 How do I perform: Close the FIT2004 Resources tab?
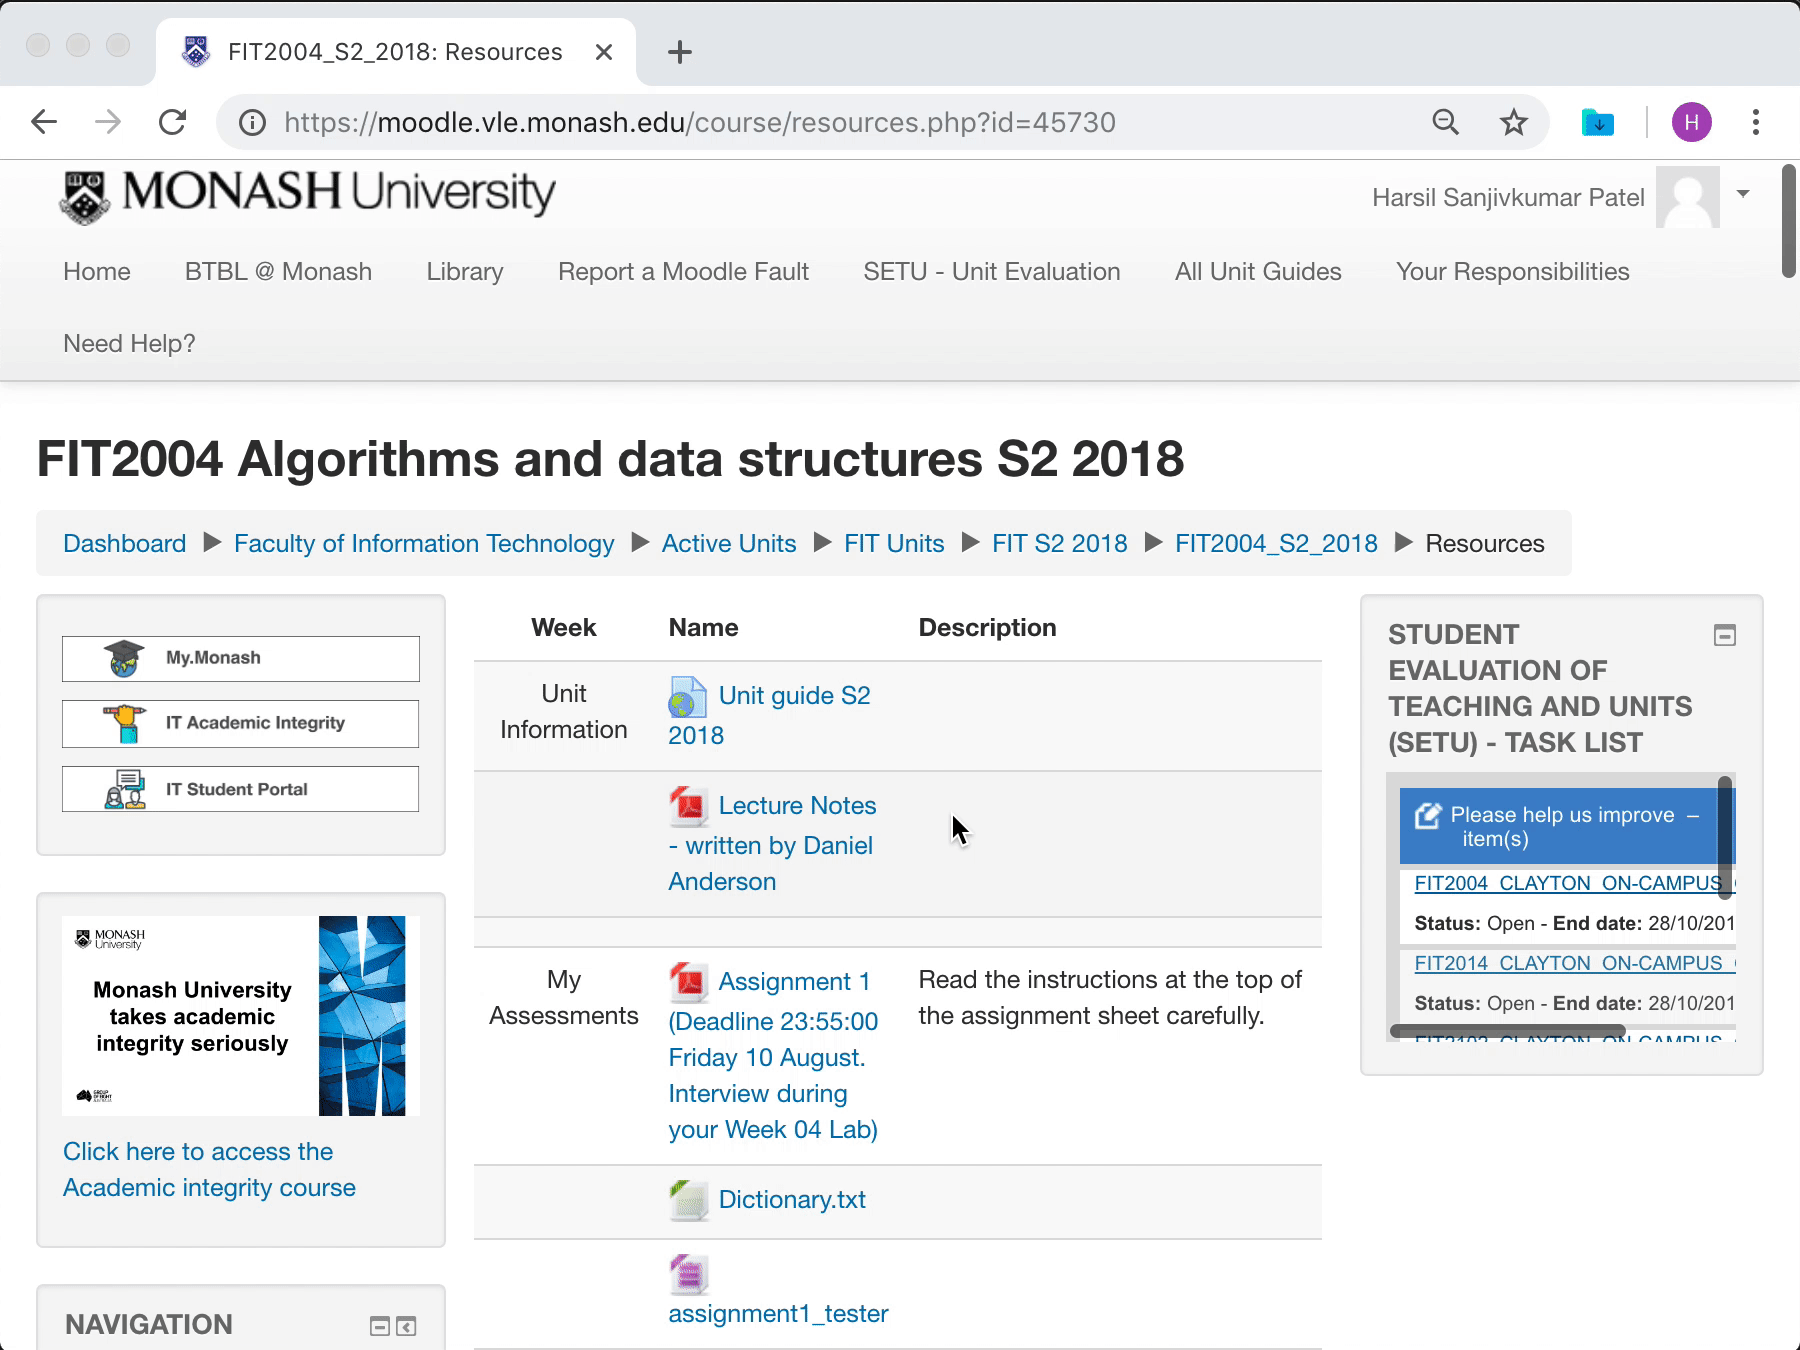pyautogui.click(x=604, y=52)
